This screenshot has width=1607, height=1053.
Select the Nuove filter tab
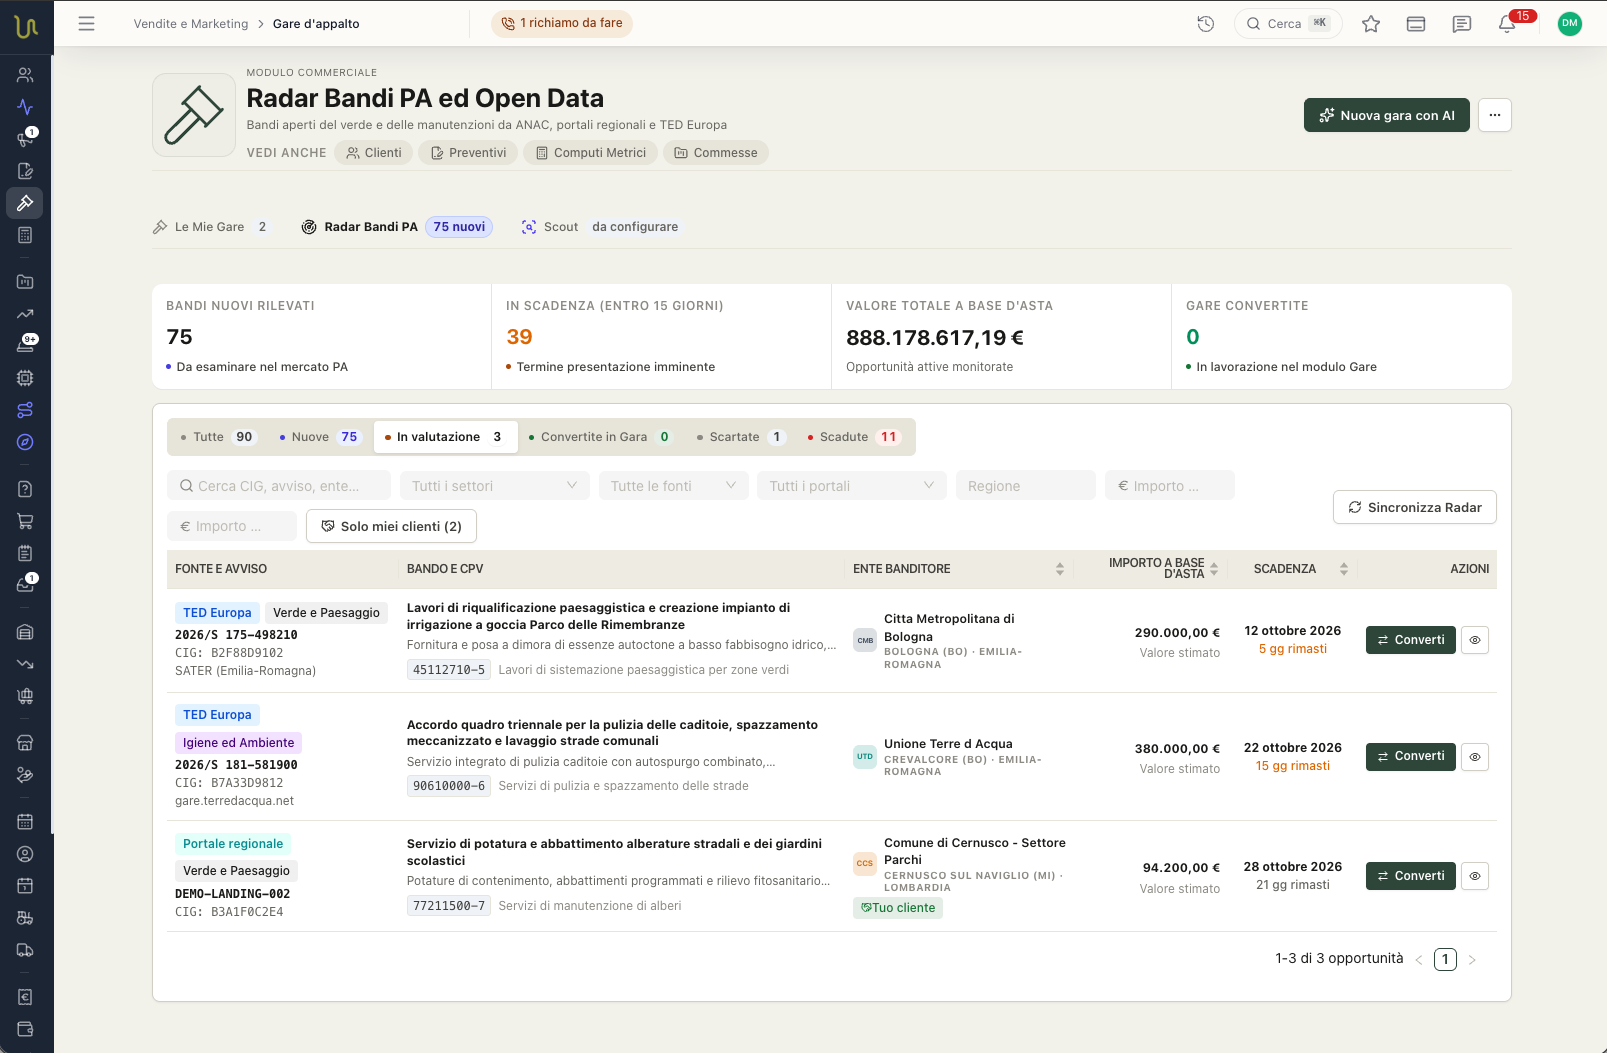coord(319,437)
